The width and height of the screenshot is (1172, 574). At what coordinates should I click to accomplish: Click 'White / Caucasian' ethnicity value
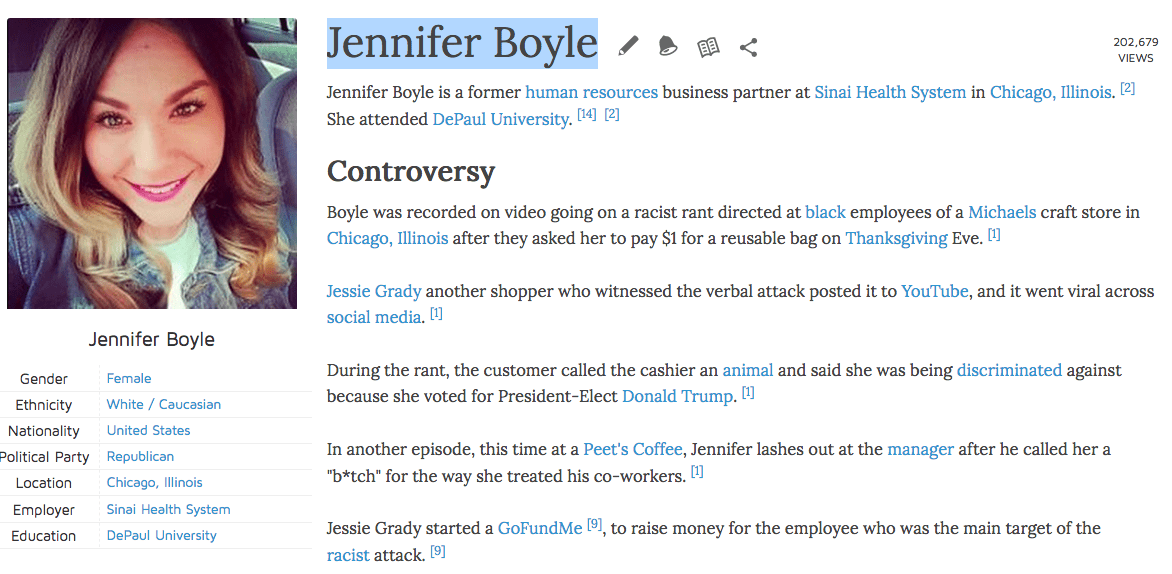point(164,404)
